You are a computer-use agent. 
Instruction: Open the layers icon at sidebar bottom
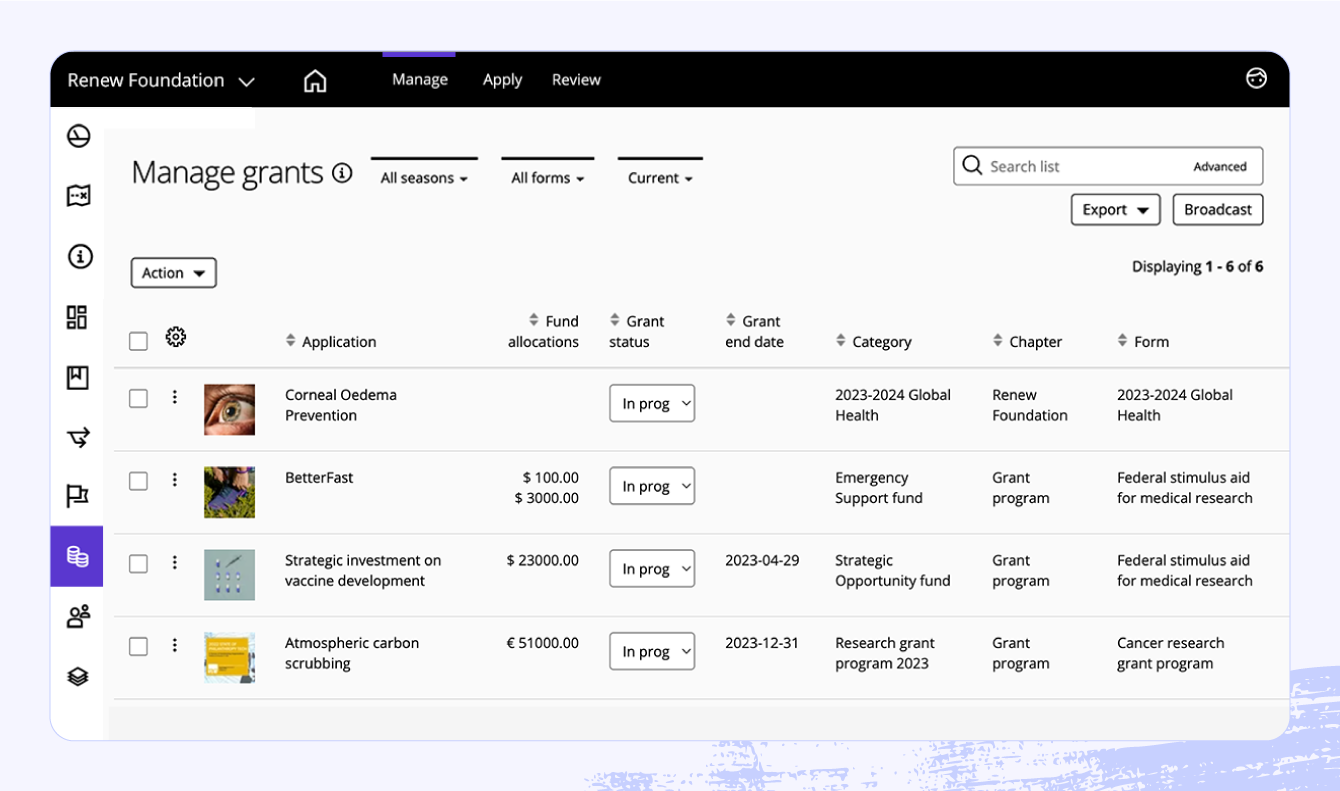click(77, 676)
